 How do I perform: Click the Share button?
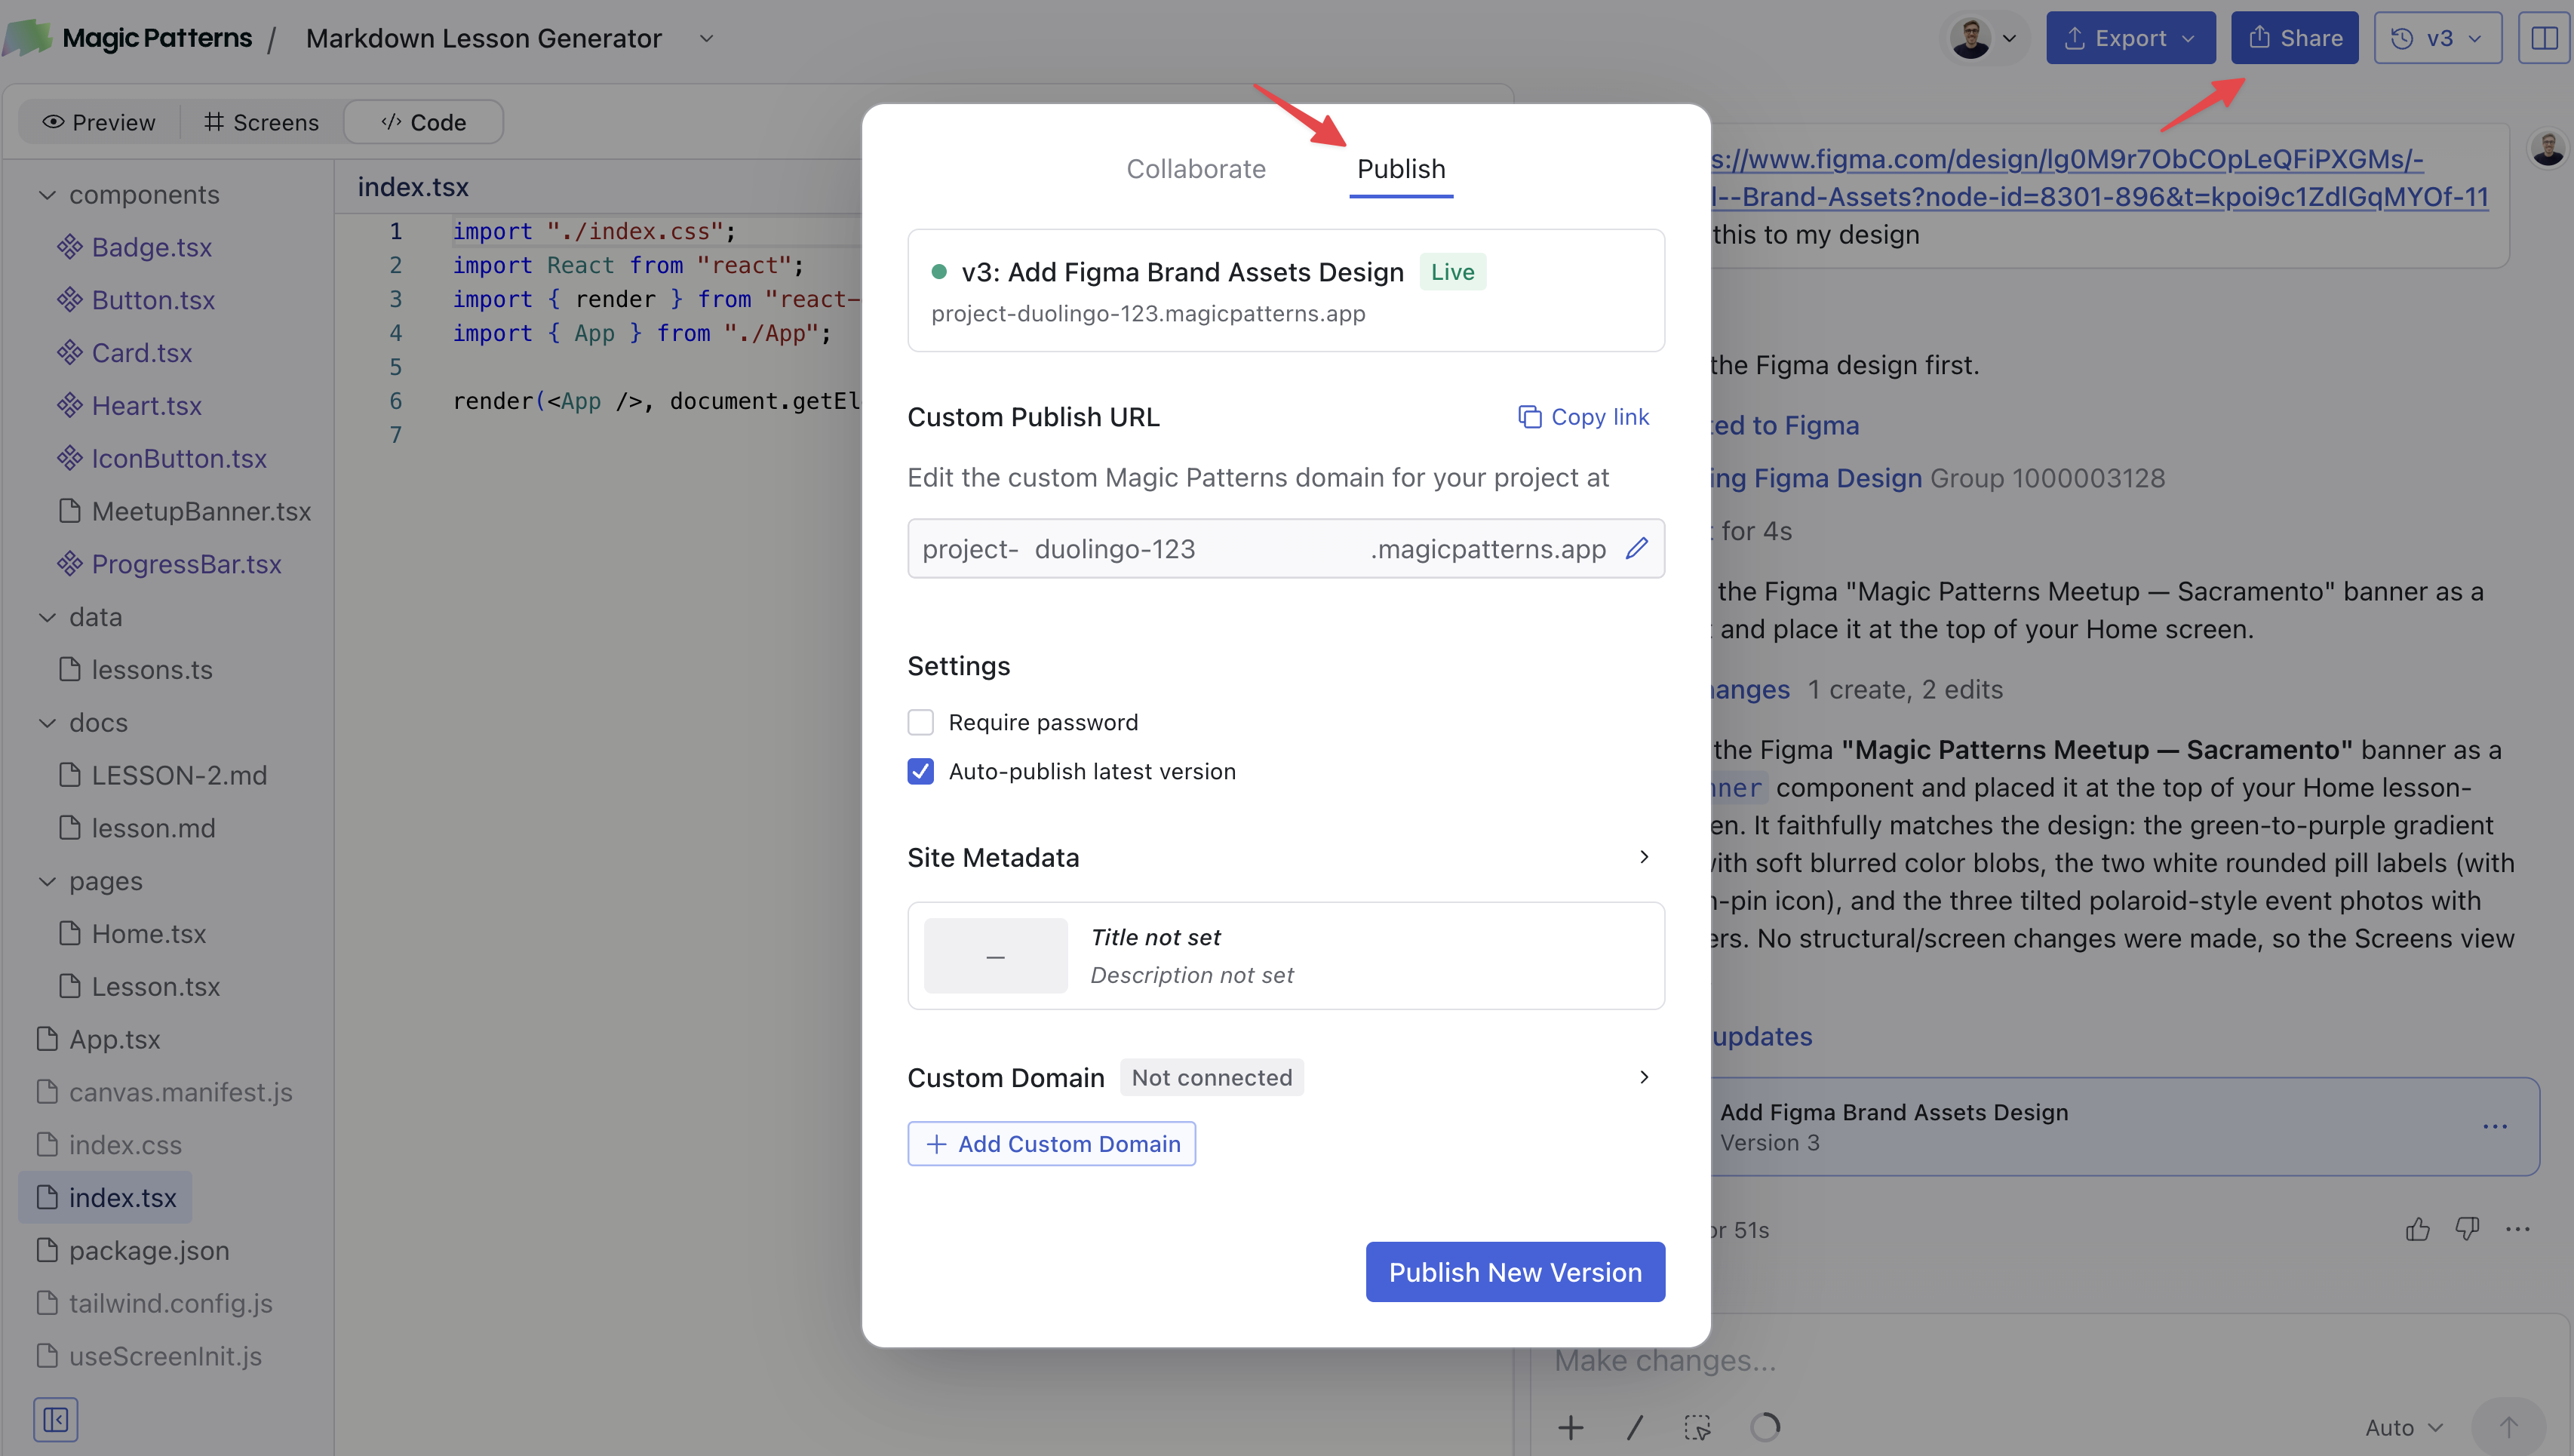point(2294,38)
